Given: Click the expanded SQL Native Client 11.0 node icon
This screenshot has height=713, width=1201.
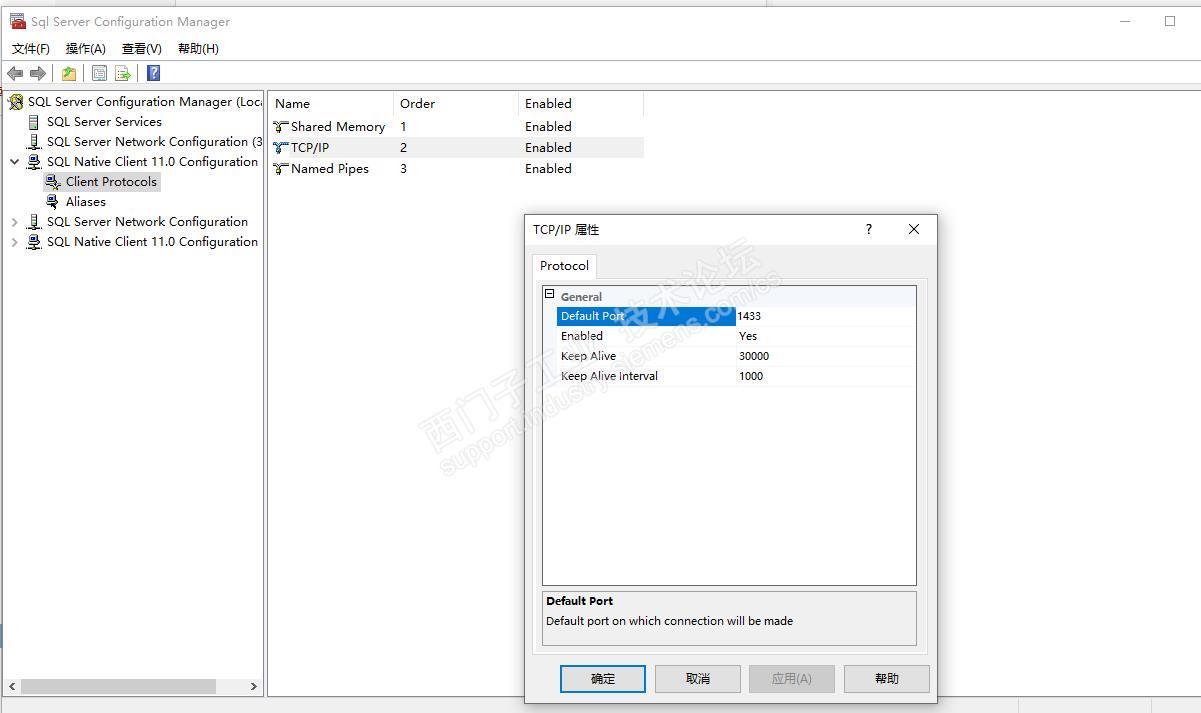Looking at the screenshot, I should [34, 162].
